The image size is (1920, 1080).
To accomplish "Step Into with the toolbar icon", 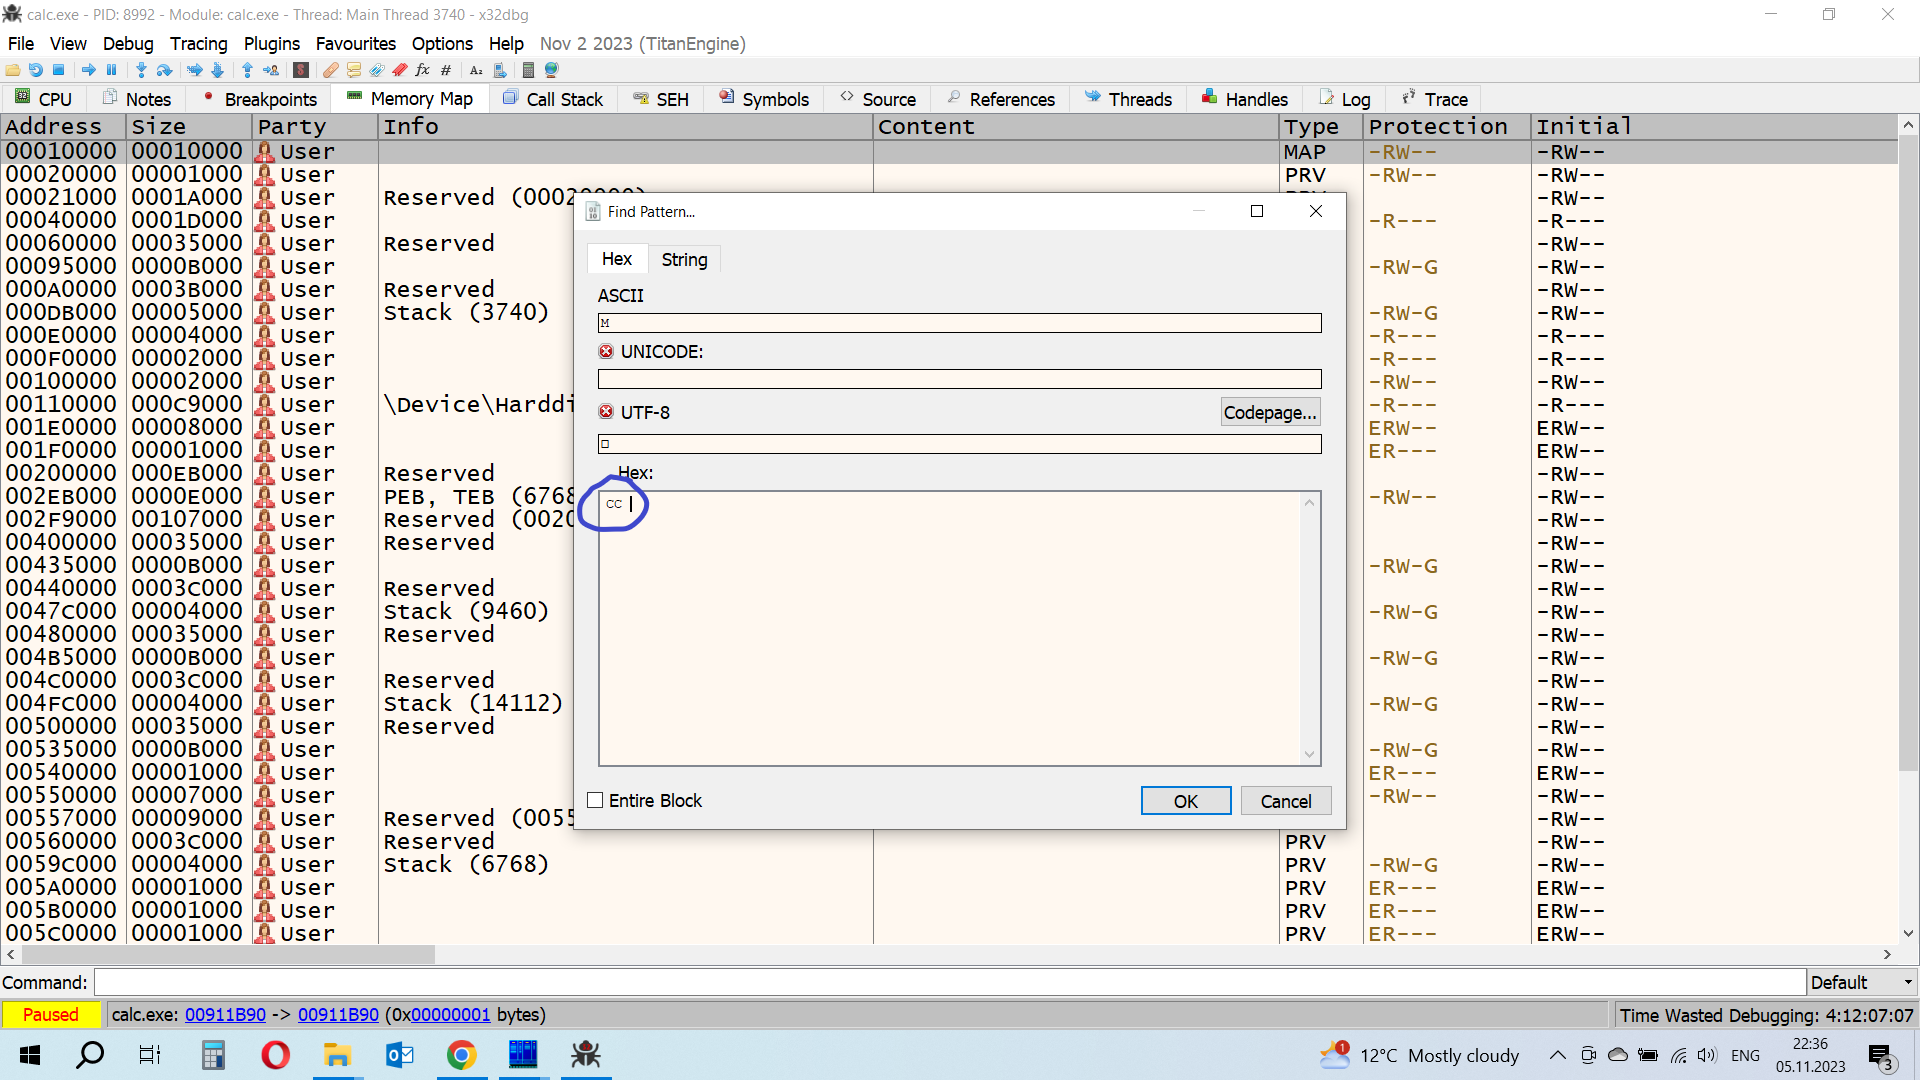I will [x=140, y=70].
